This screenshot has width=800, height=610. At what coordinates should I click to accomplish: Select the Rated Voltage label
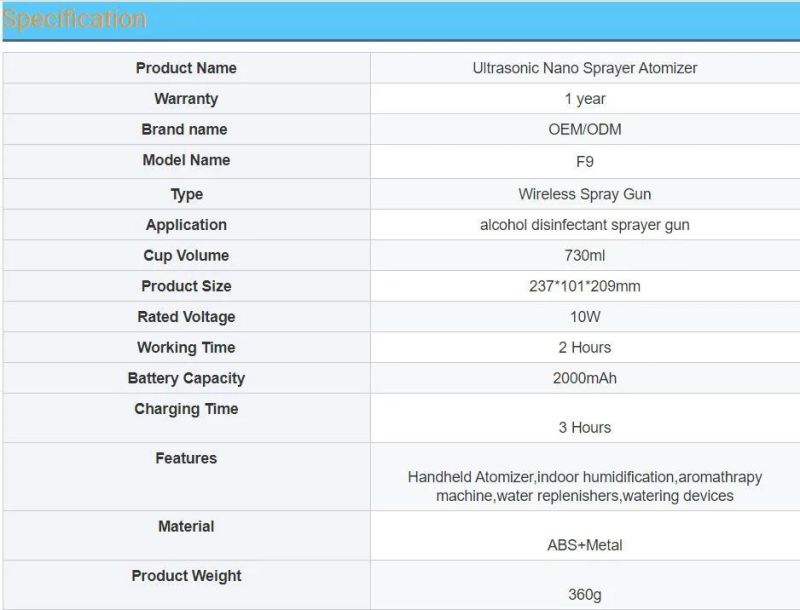(186, 317)
